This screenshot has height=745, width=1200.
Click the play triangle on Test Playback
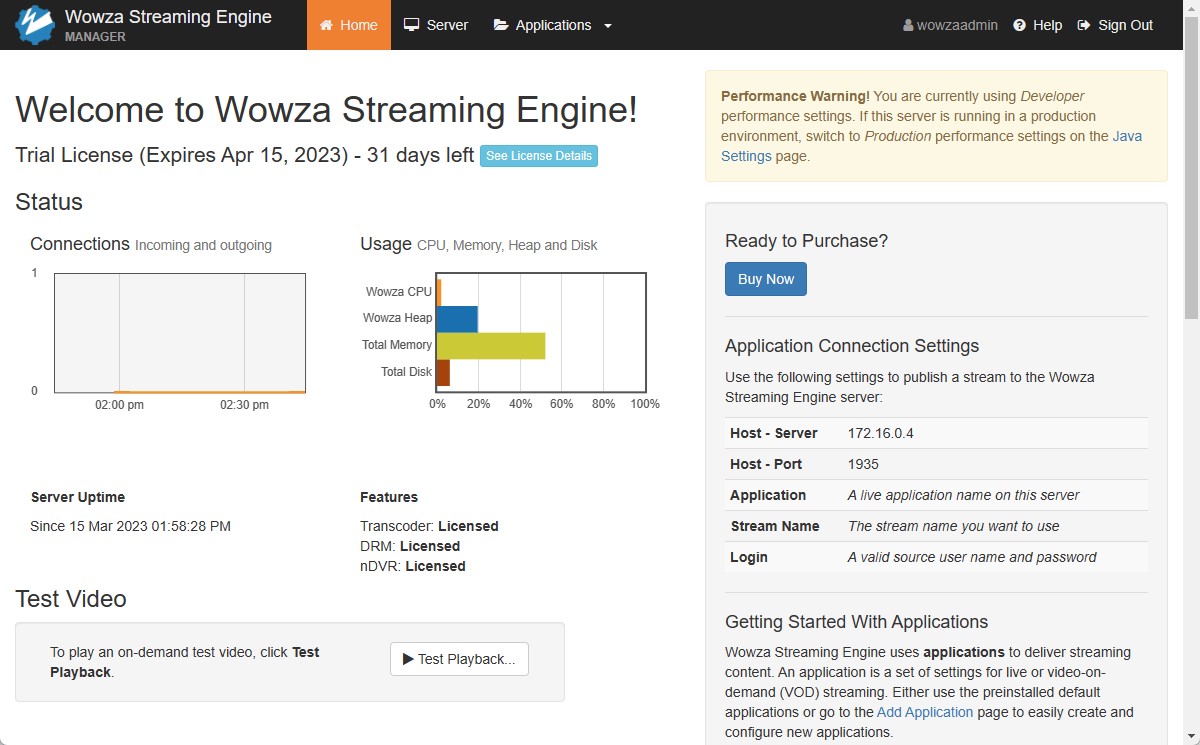(x=408, y=658)
